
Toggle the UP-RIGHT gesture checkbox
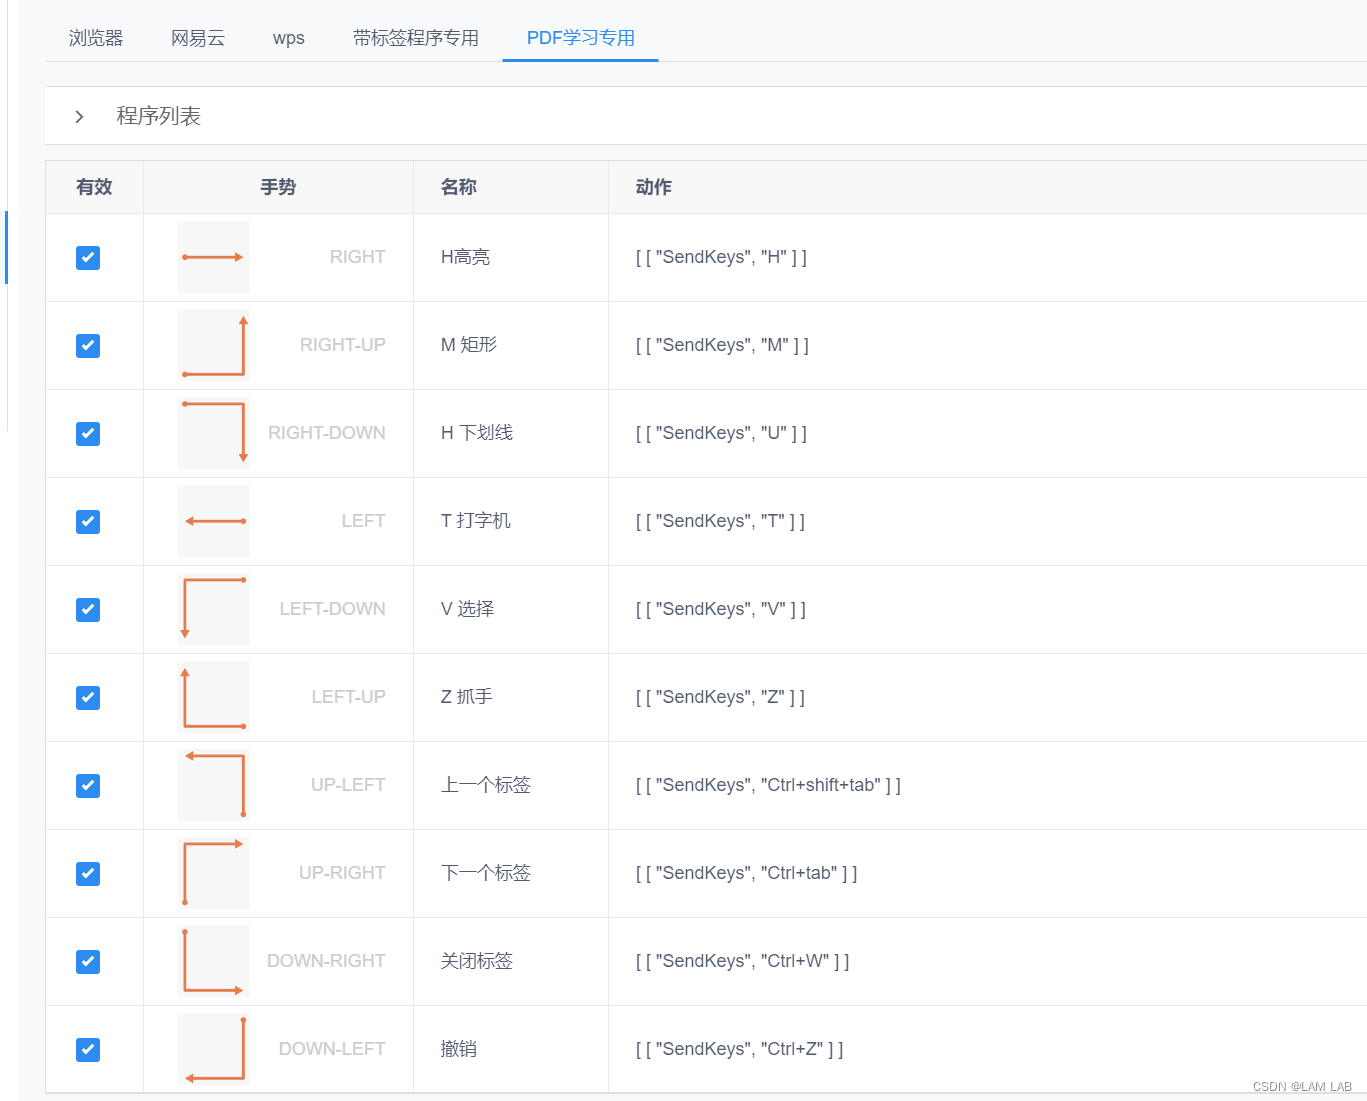[88, 874]
